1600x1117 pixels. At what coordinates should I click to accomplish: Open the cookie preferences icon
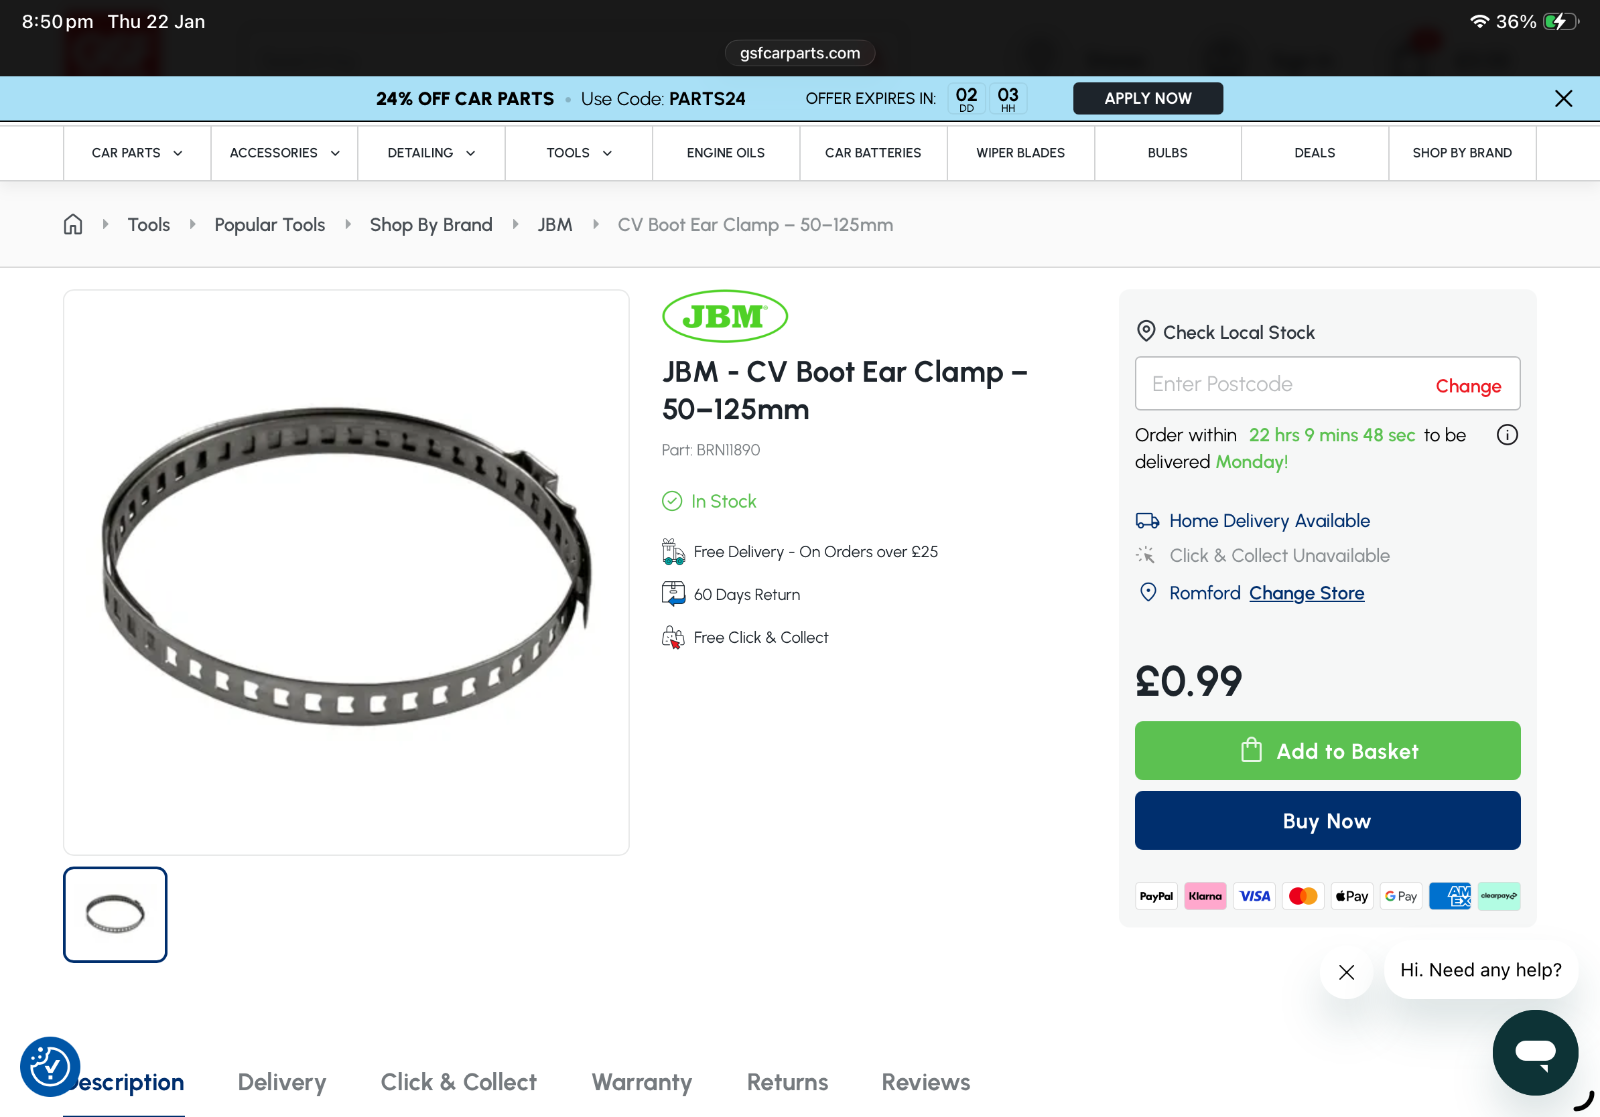tap(49, 1066)
